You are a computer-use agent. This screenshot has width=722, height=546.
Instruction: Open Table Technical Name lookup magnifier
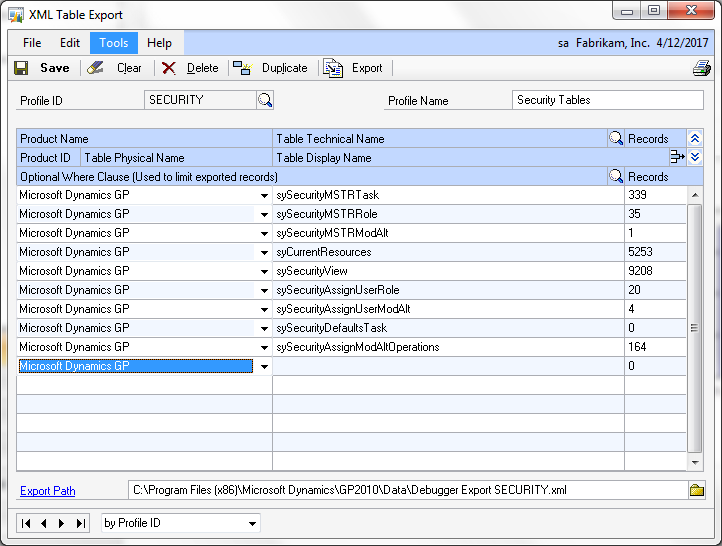point(616,138)
